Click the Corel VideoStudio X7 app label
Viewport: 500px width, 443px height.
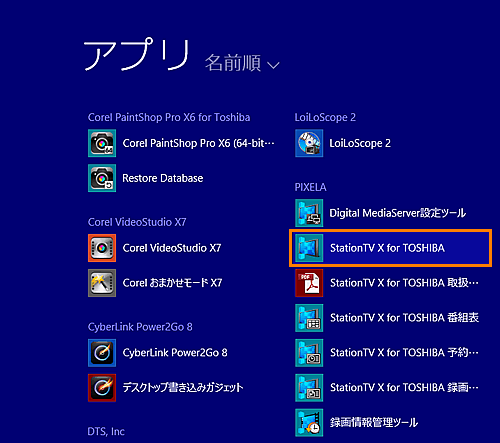(x=172, y=248)
